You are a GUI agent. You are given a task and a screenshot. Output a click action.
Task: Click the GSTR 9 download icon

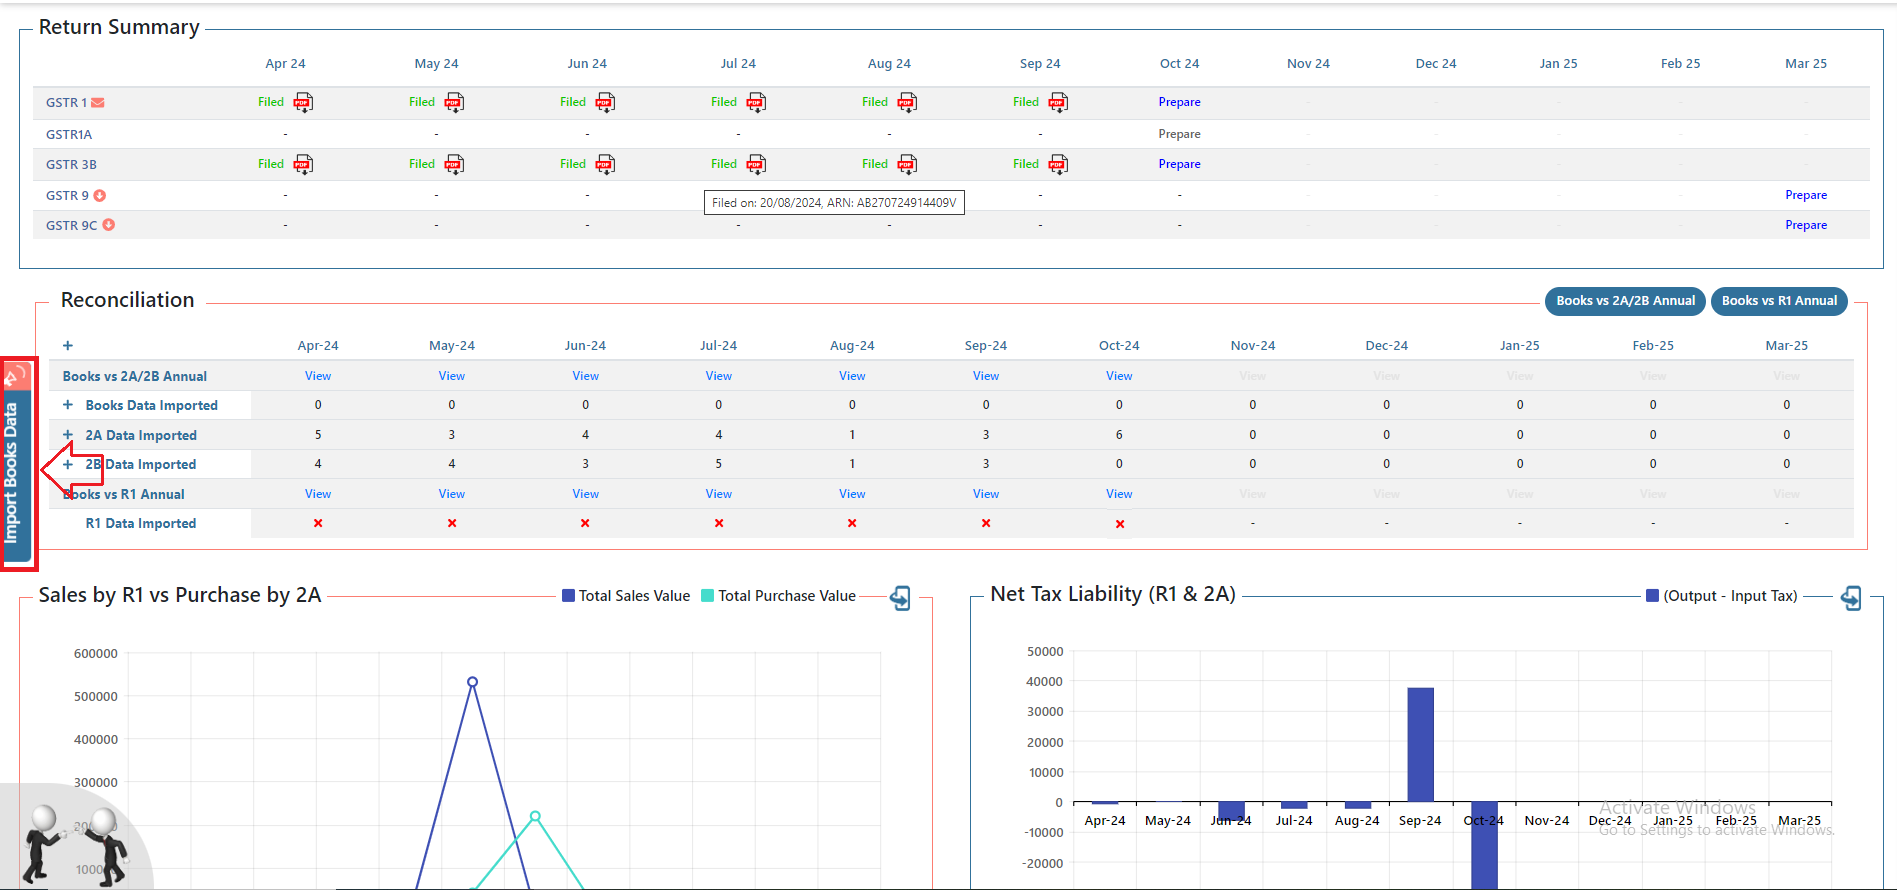pos(100,196)
